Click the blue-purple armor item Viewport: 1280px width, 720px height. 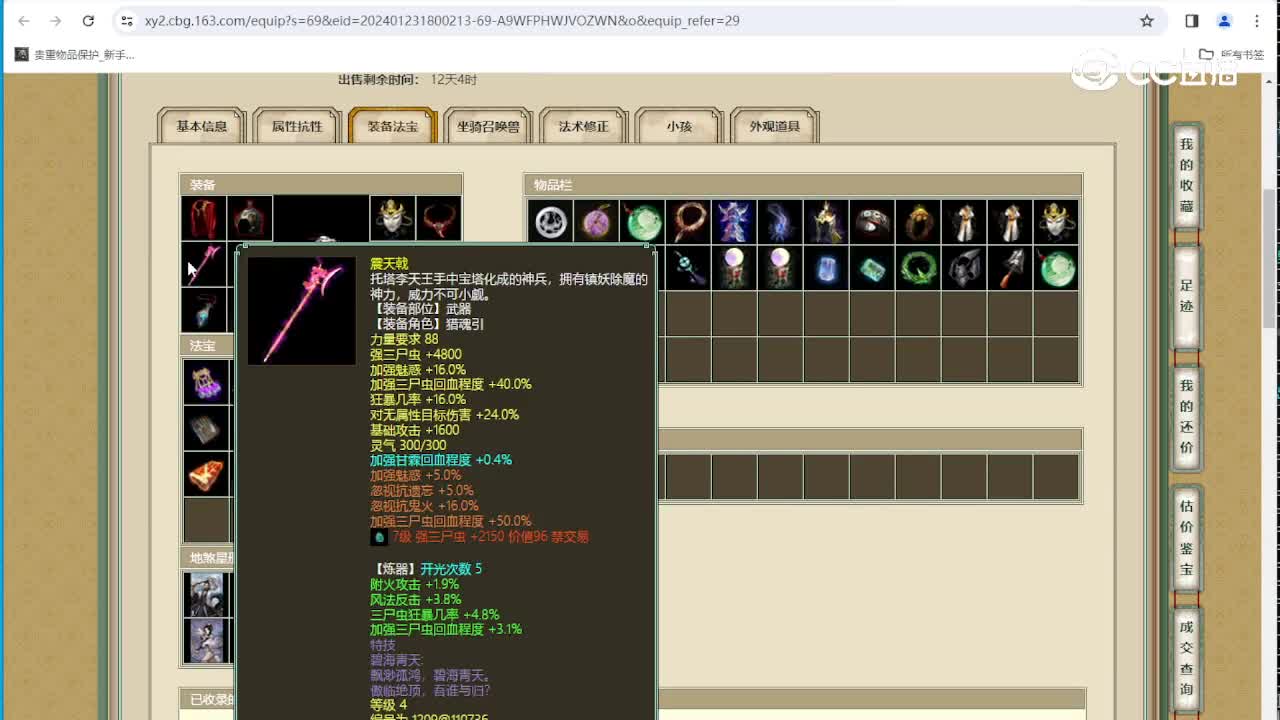pyautogui.click(x=734, y=222)
